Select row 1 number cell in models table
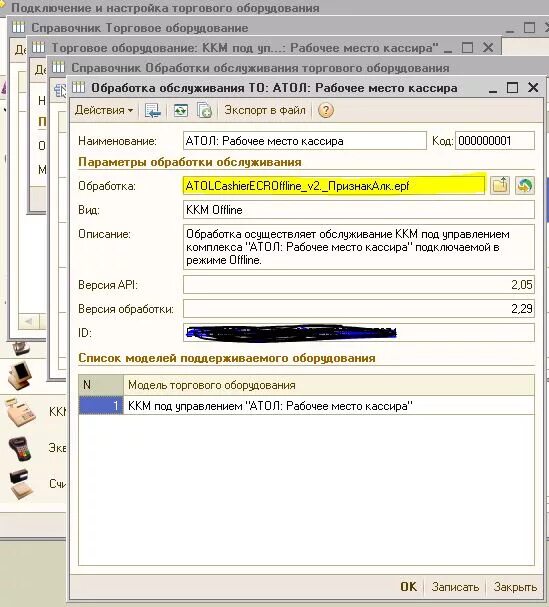The width and height of the screenshot is (549, 607). [x=101, y=406]
